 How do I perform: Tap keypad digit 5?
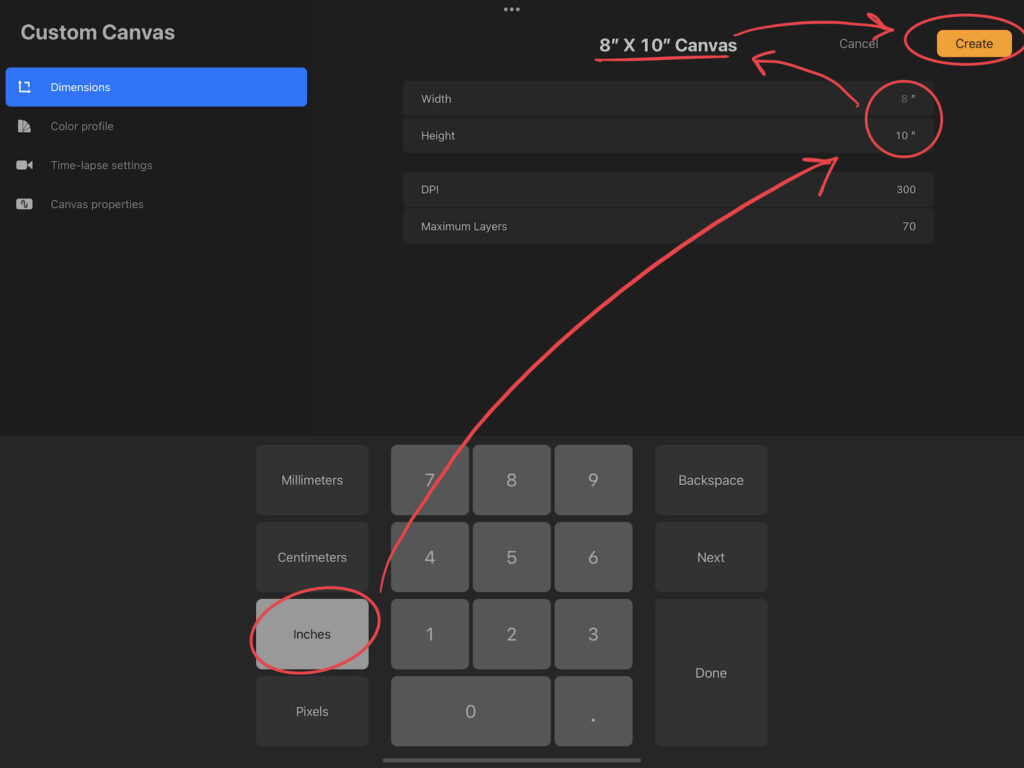point(511,557)
